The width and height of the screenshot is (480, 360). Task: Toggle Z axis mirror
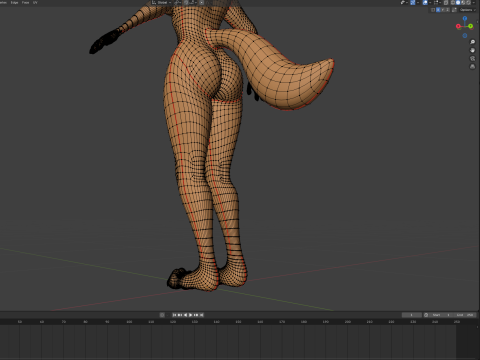coord(447,10)
